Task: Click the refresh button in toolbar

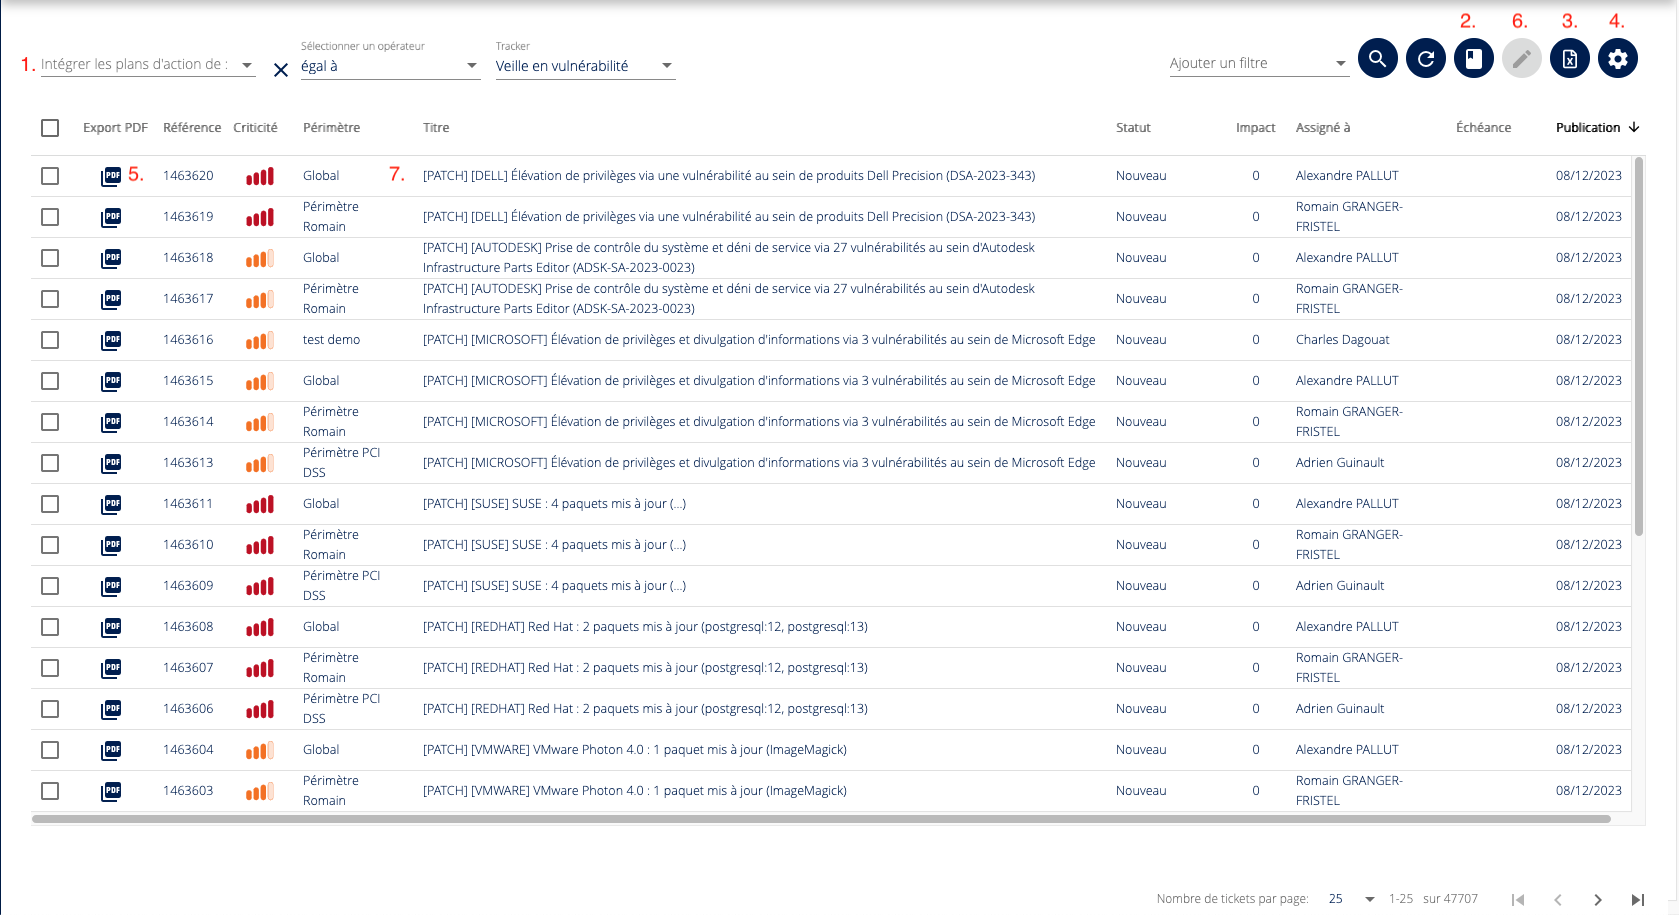Action: tap(1425, 59)
